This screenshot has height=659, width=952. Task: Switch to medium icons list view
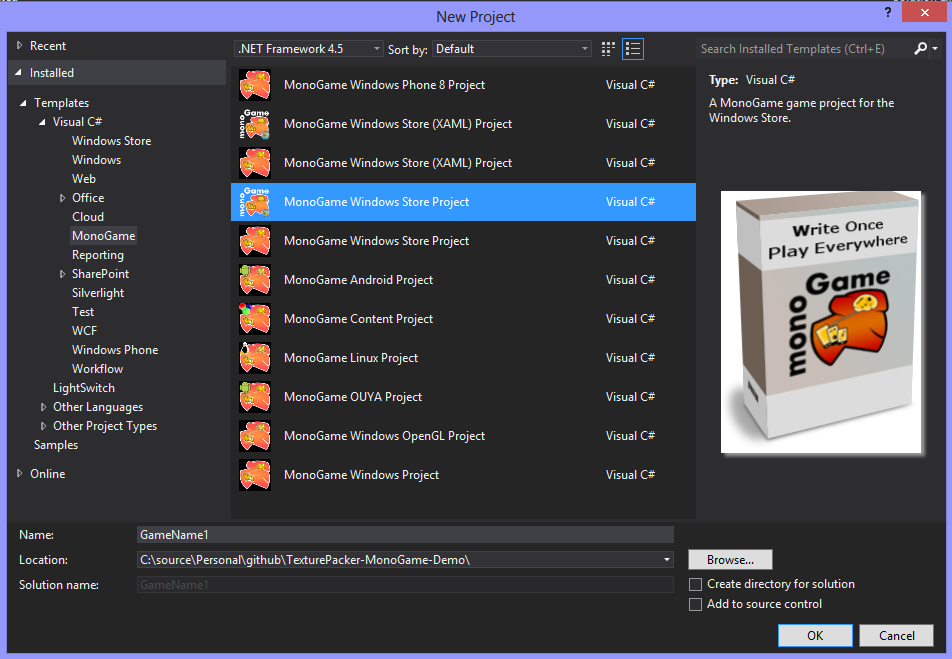pyautogui.click(x=632, y=49)
